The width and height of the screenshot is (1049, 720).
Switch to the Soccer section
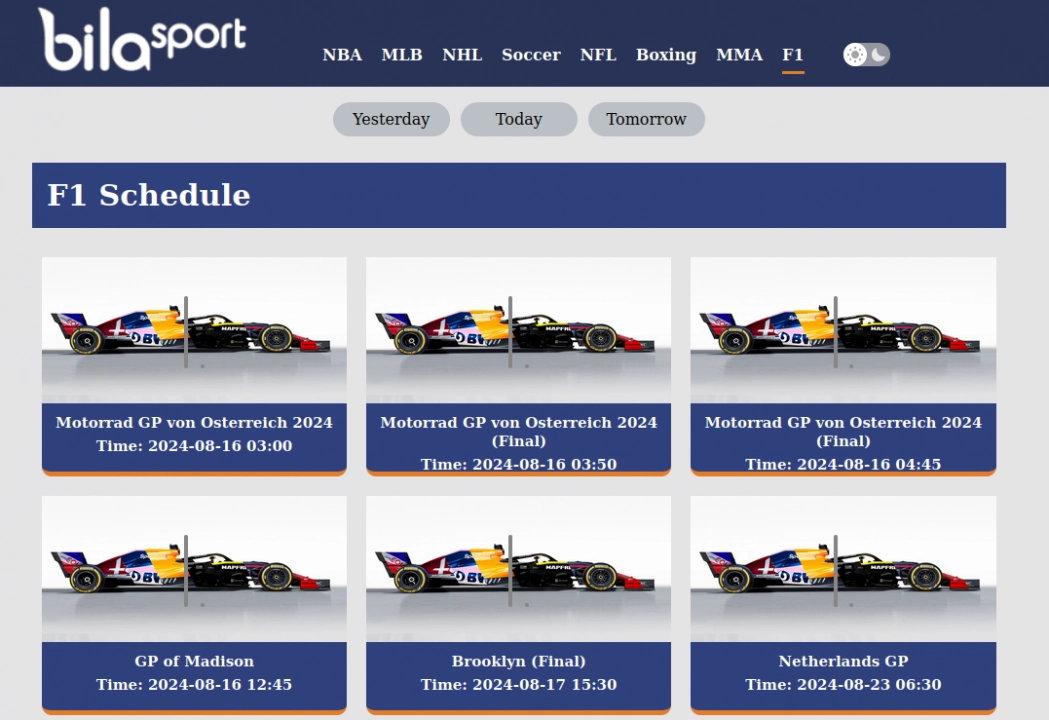pos(531,55)
